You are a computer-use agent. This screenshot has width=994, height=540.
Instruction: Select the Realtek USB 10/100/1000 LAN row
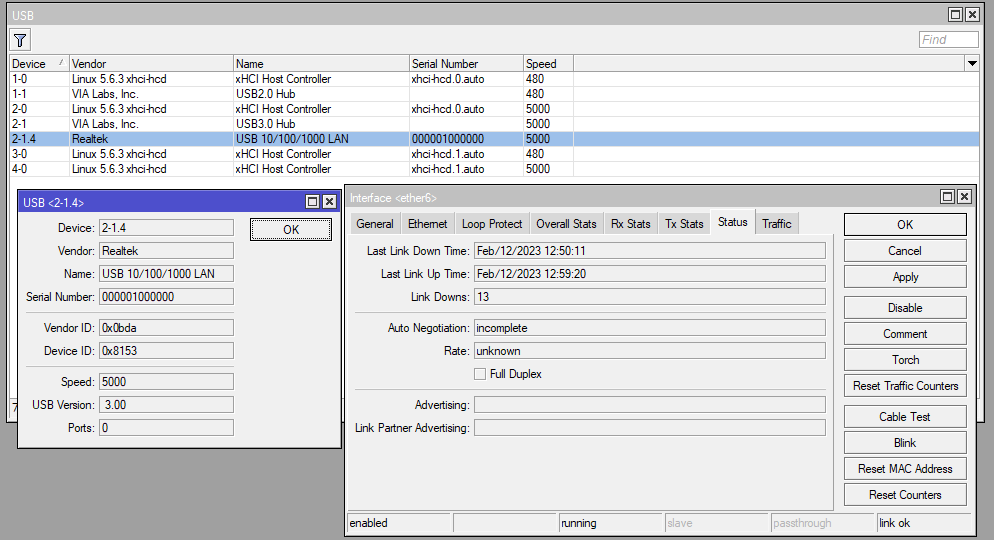coord(494,139)
